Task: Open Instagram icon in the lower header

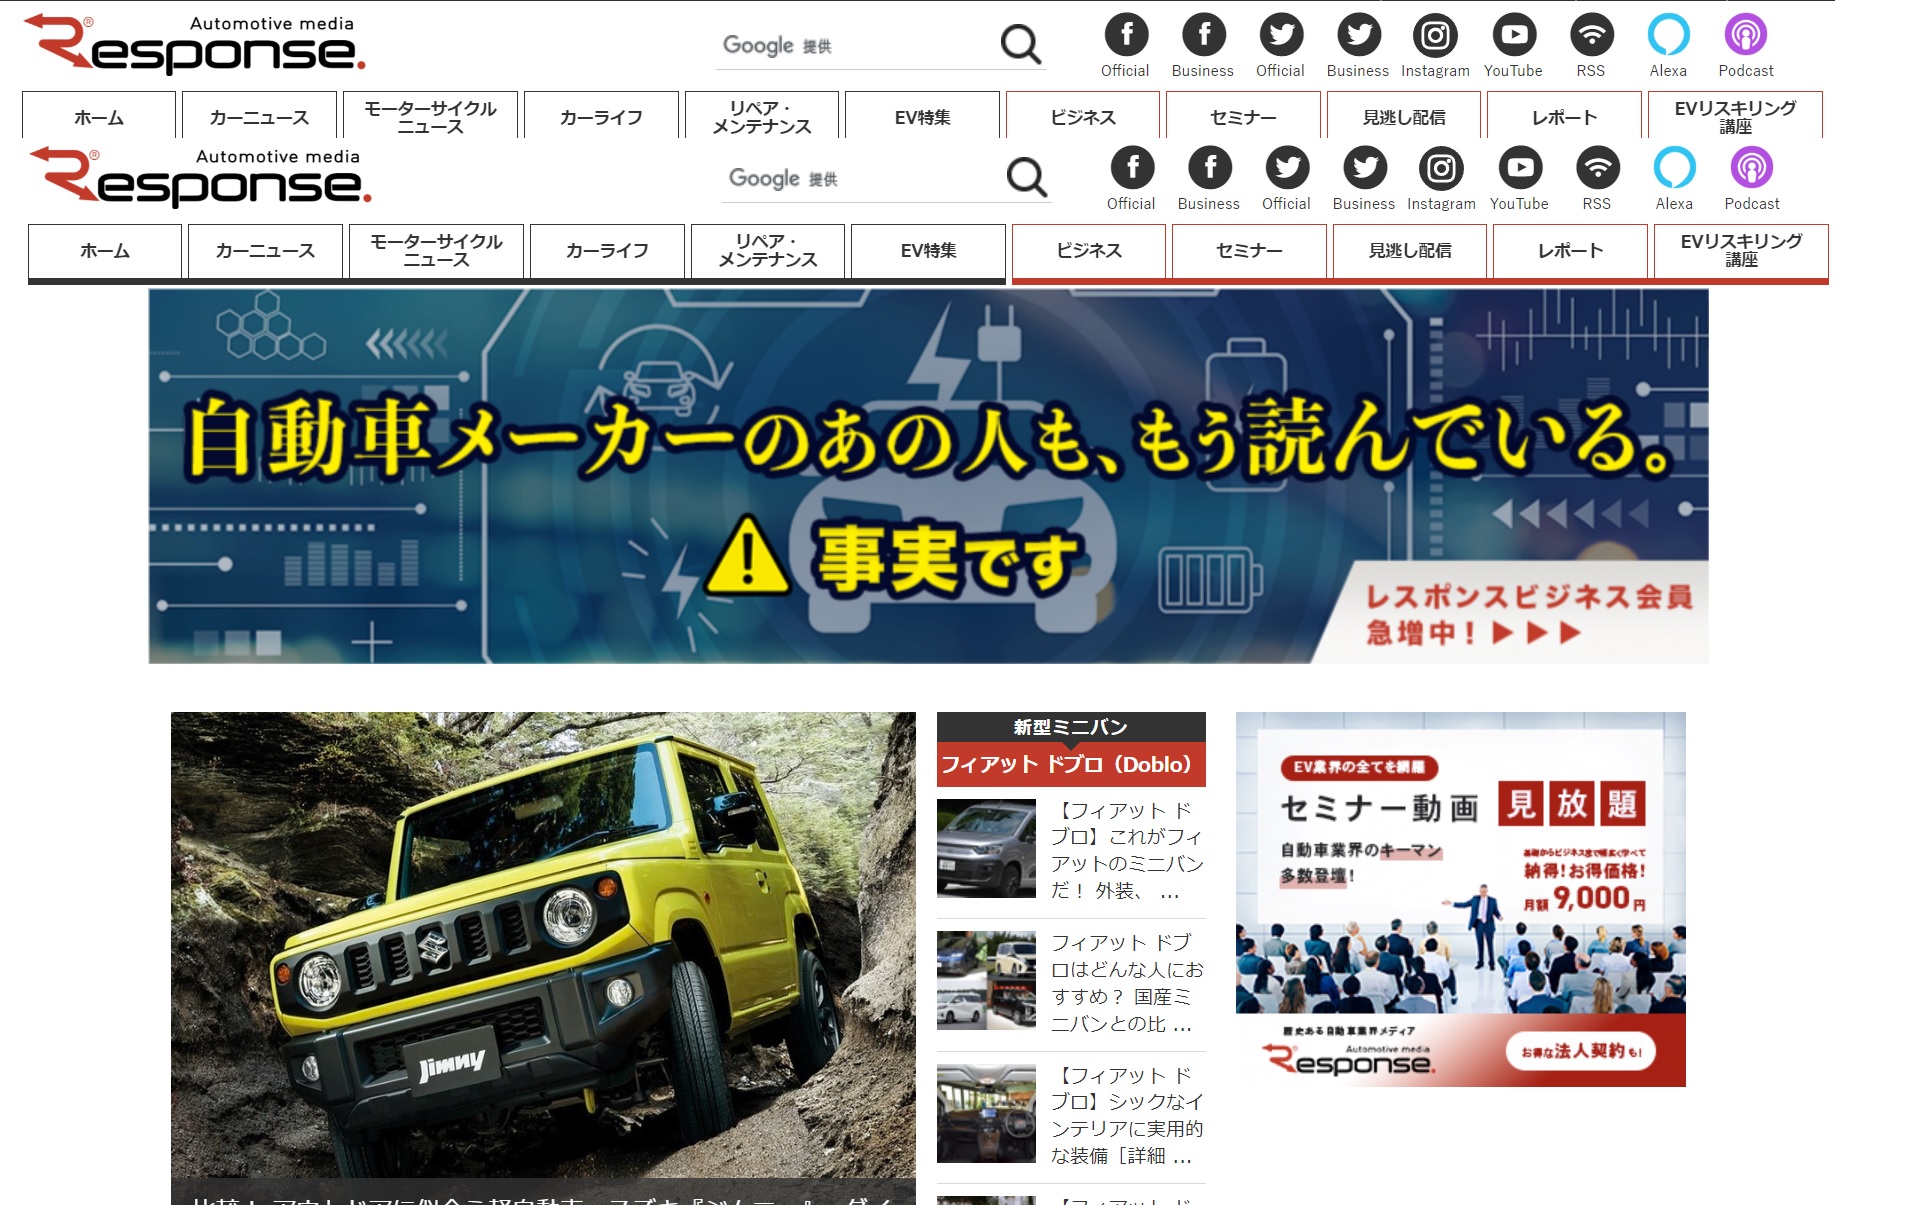Action: click(x=1441, y=168)
